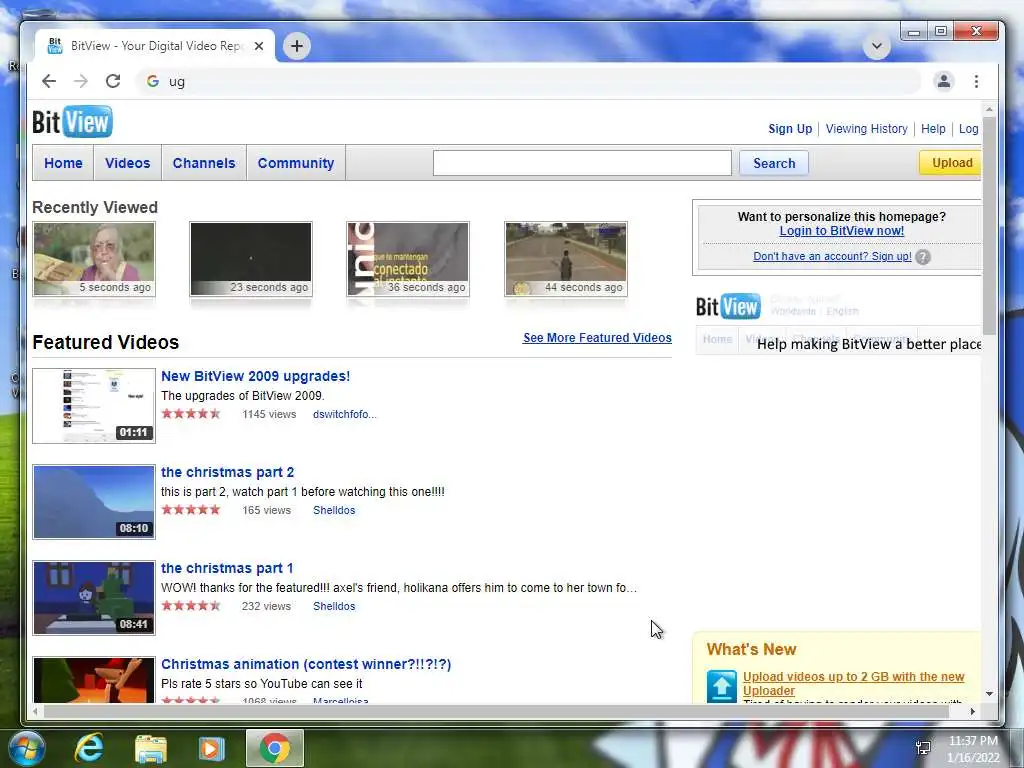The image size is (1024, 768).
Task: Open the Windows Start button
Action: click(27, 748)
